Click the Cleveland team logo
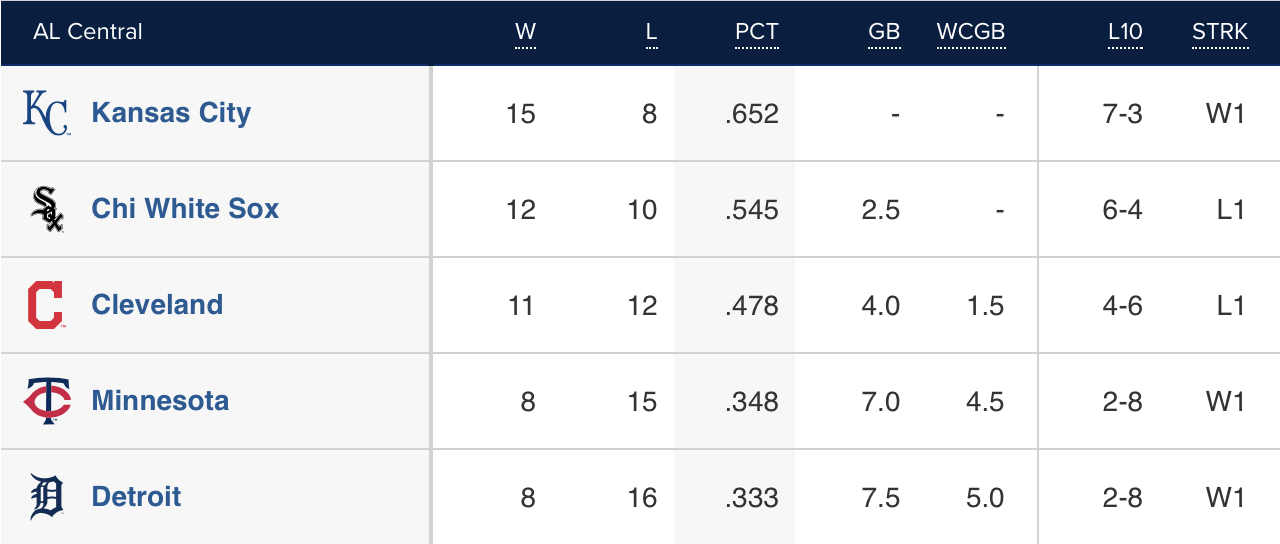Viewport: 1280px width, 544px height. click(46, 305)
